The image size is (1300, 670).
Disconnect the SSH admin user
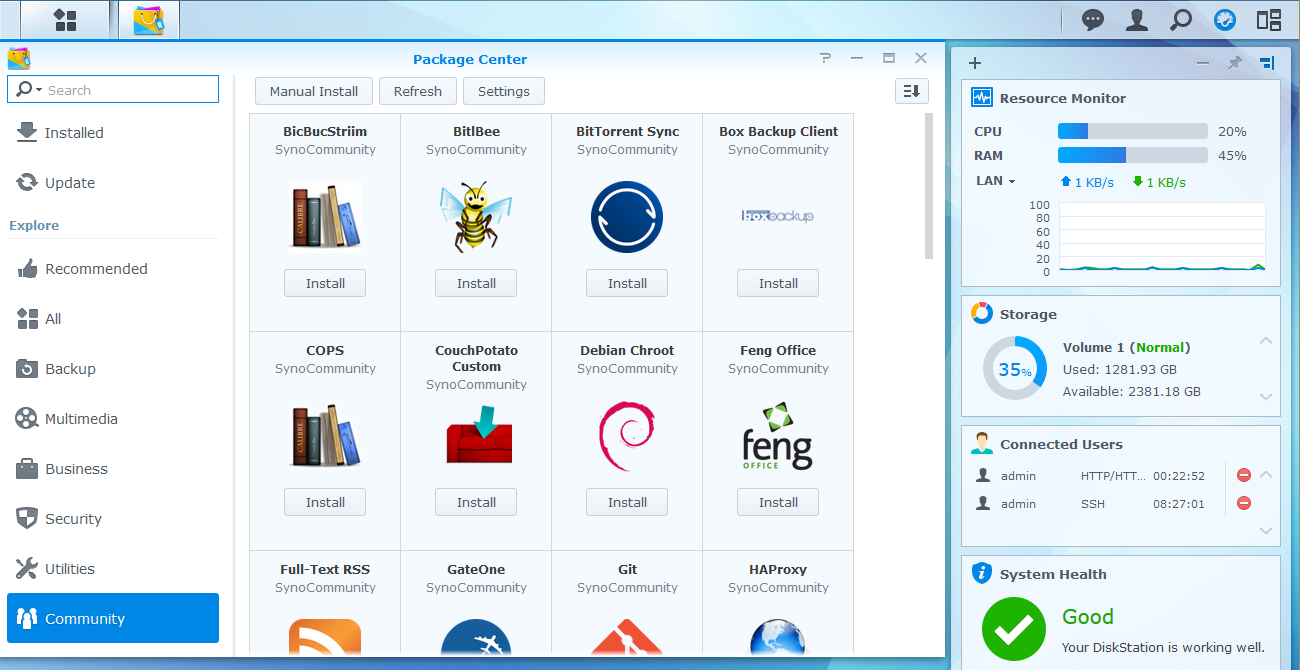click(1244, 504)
